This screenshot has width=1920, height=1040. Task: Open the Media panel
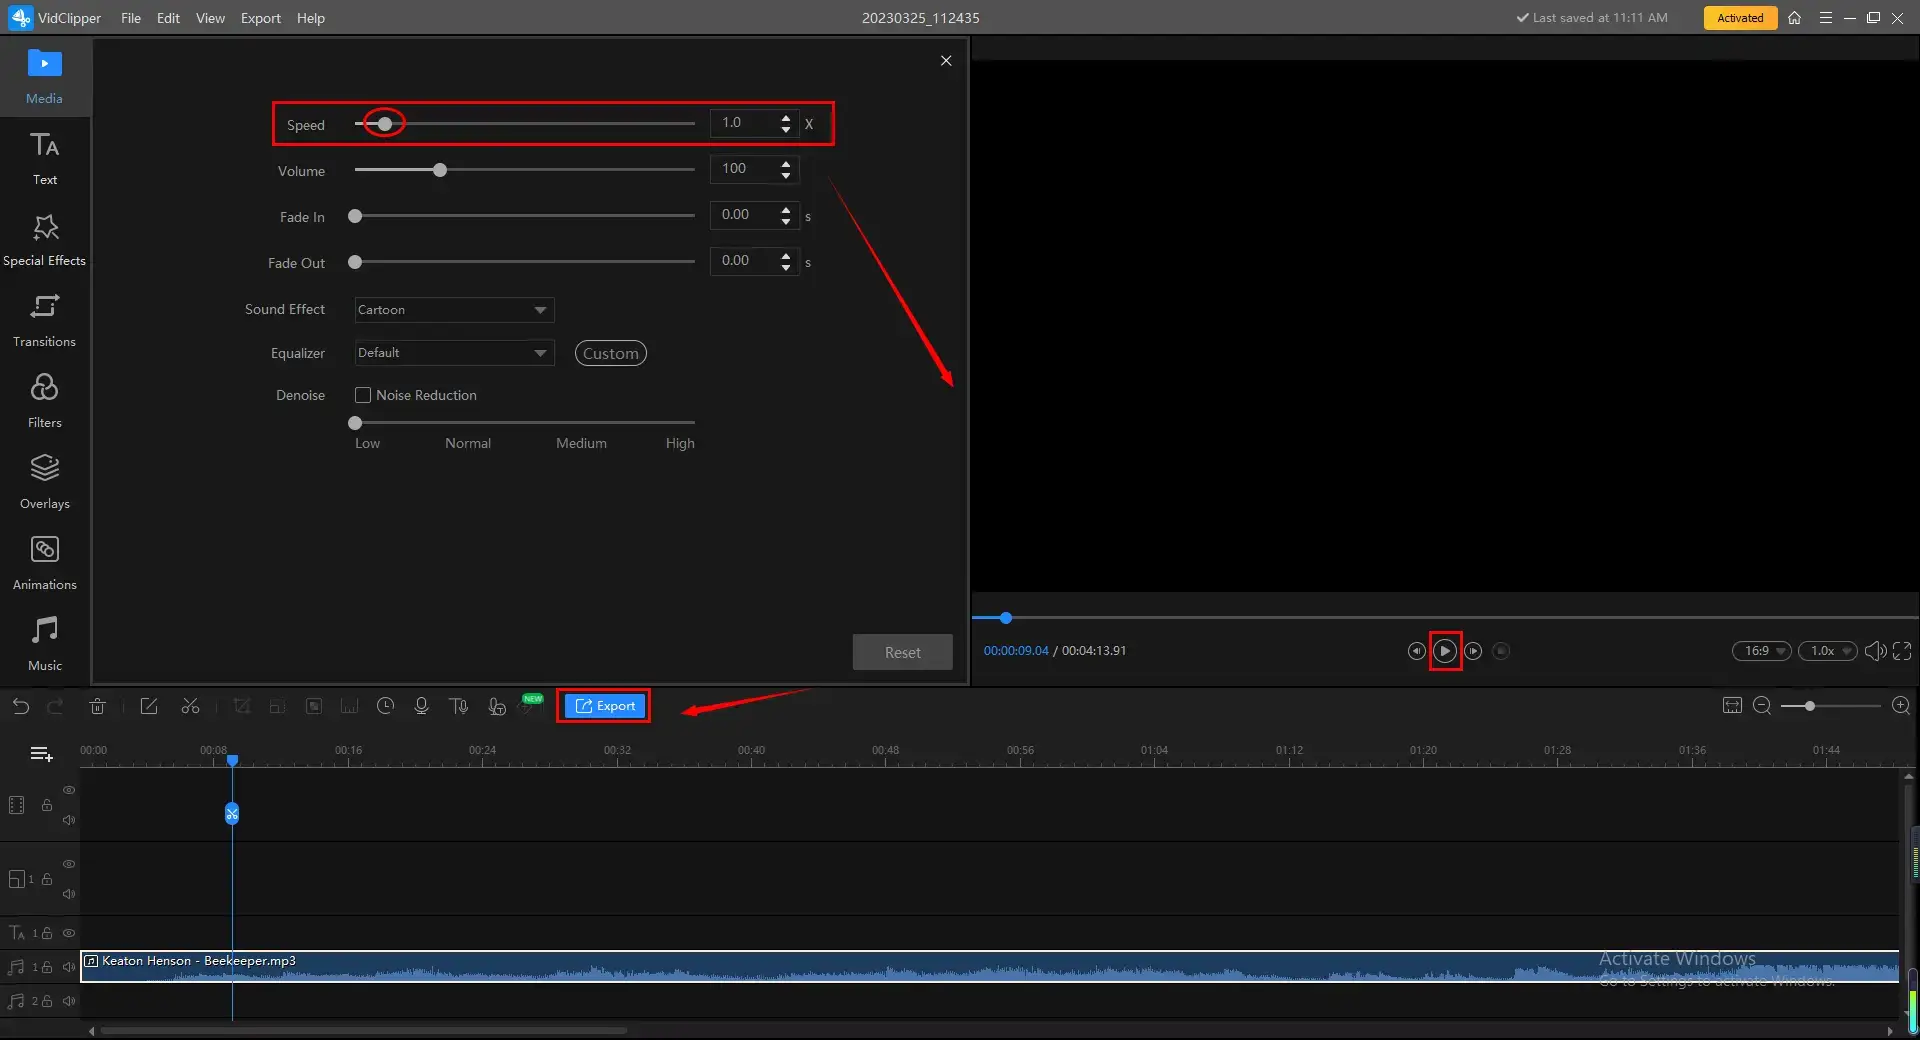point(44,77)
